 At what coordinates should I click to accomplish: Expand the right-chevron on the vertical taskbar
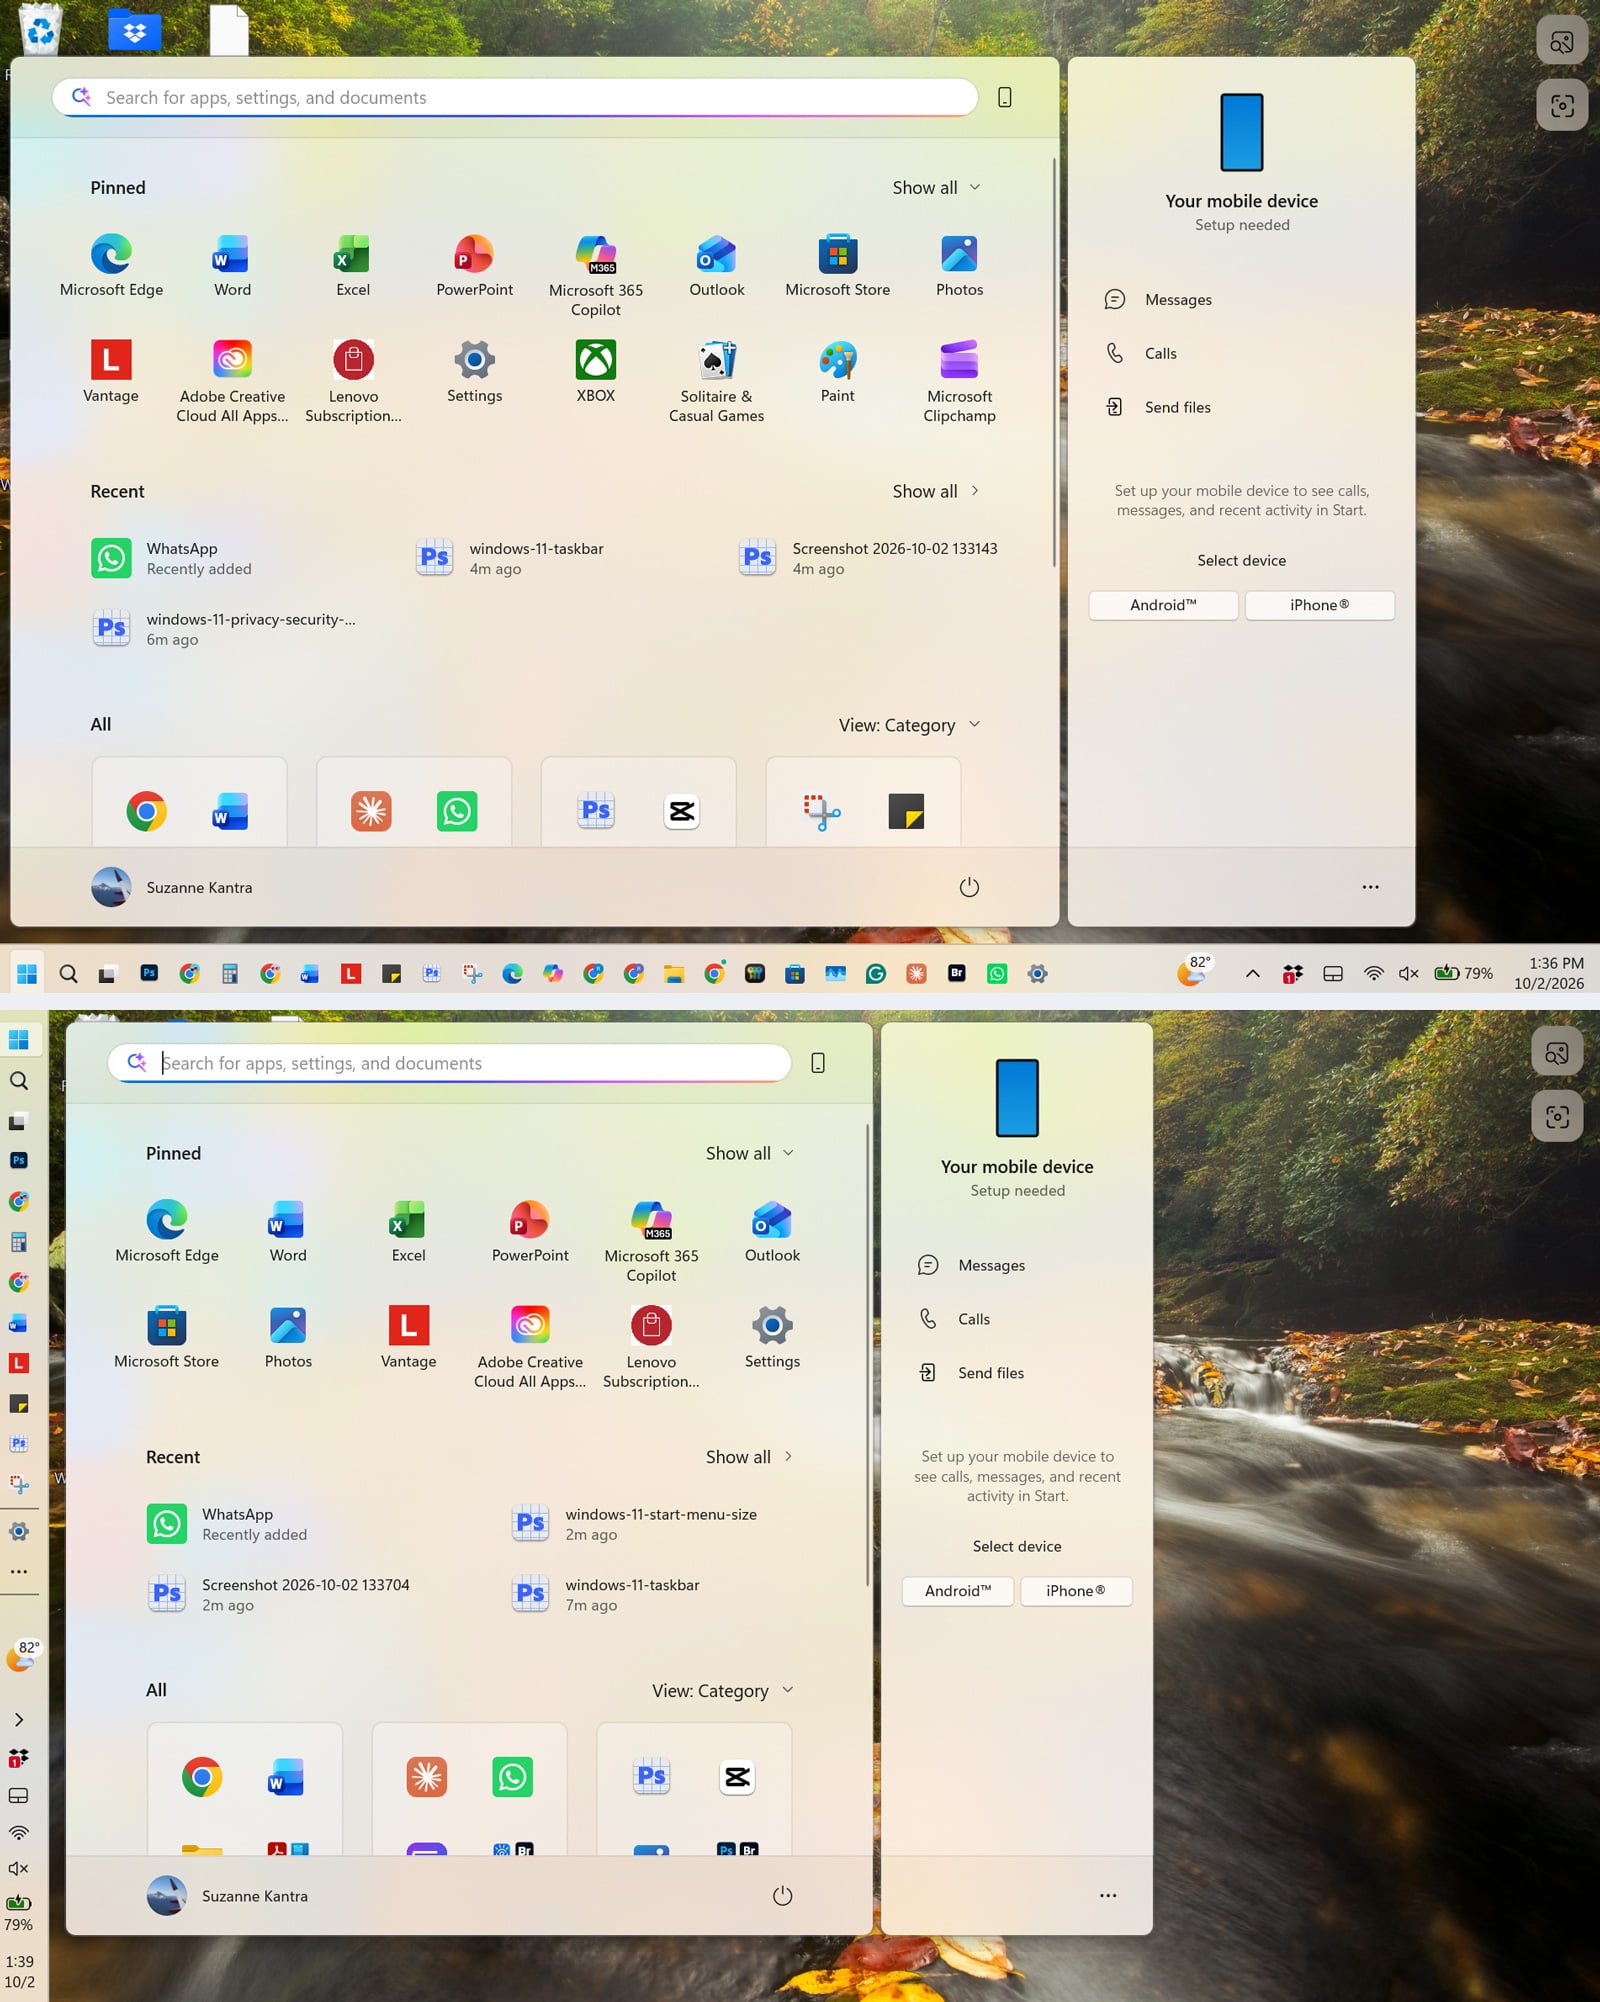[x=19, y=1720]
